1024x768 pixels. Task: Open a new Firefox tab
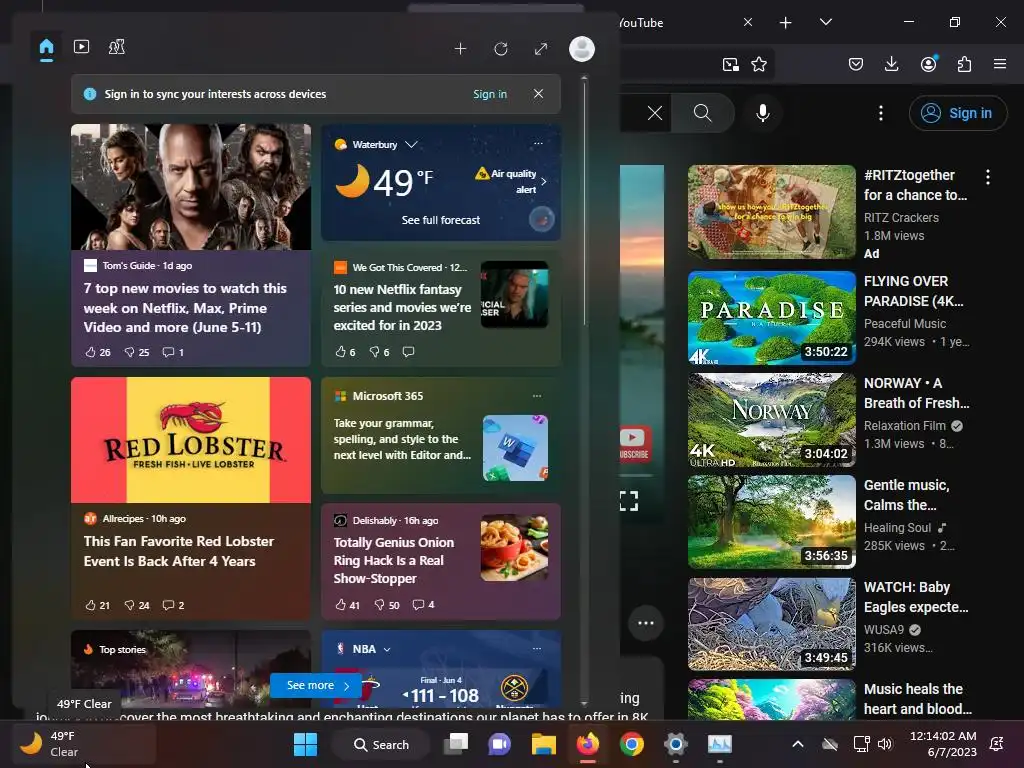pyautogui.click(x=786, y=23)
